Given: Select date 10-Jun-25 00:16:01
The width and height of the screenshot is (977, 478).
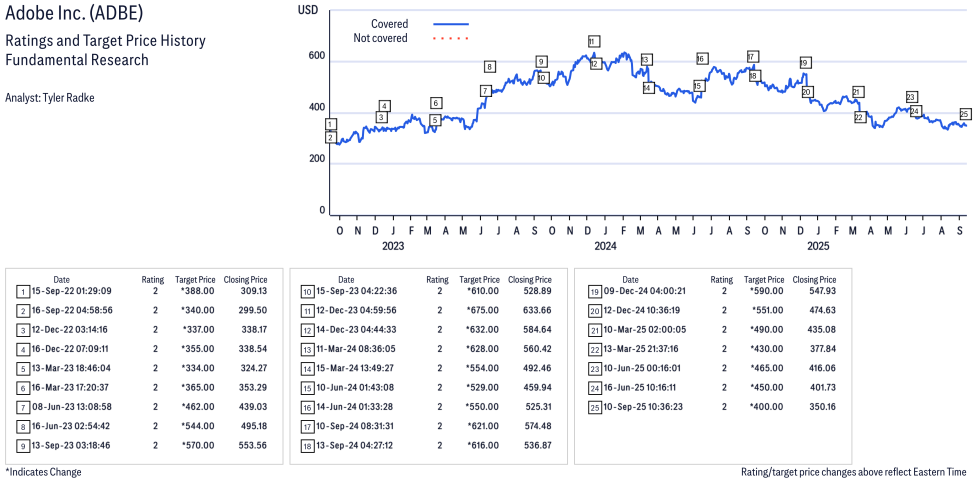Looking at the screenshot, I should pos(644,368).
